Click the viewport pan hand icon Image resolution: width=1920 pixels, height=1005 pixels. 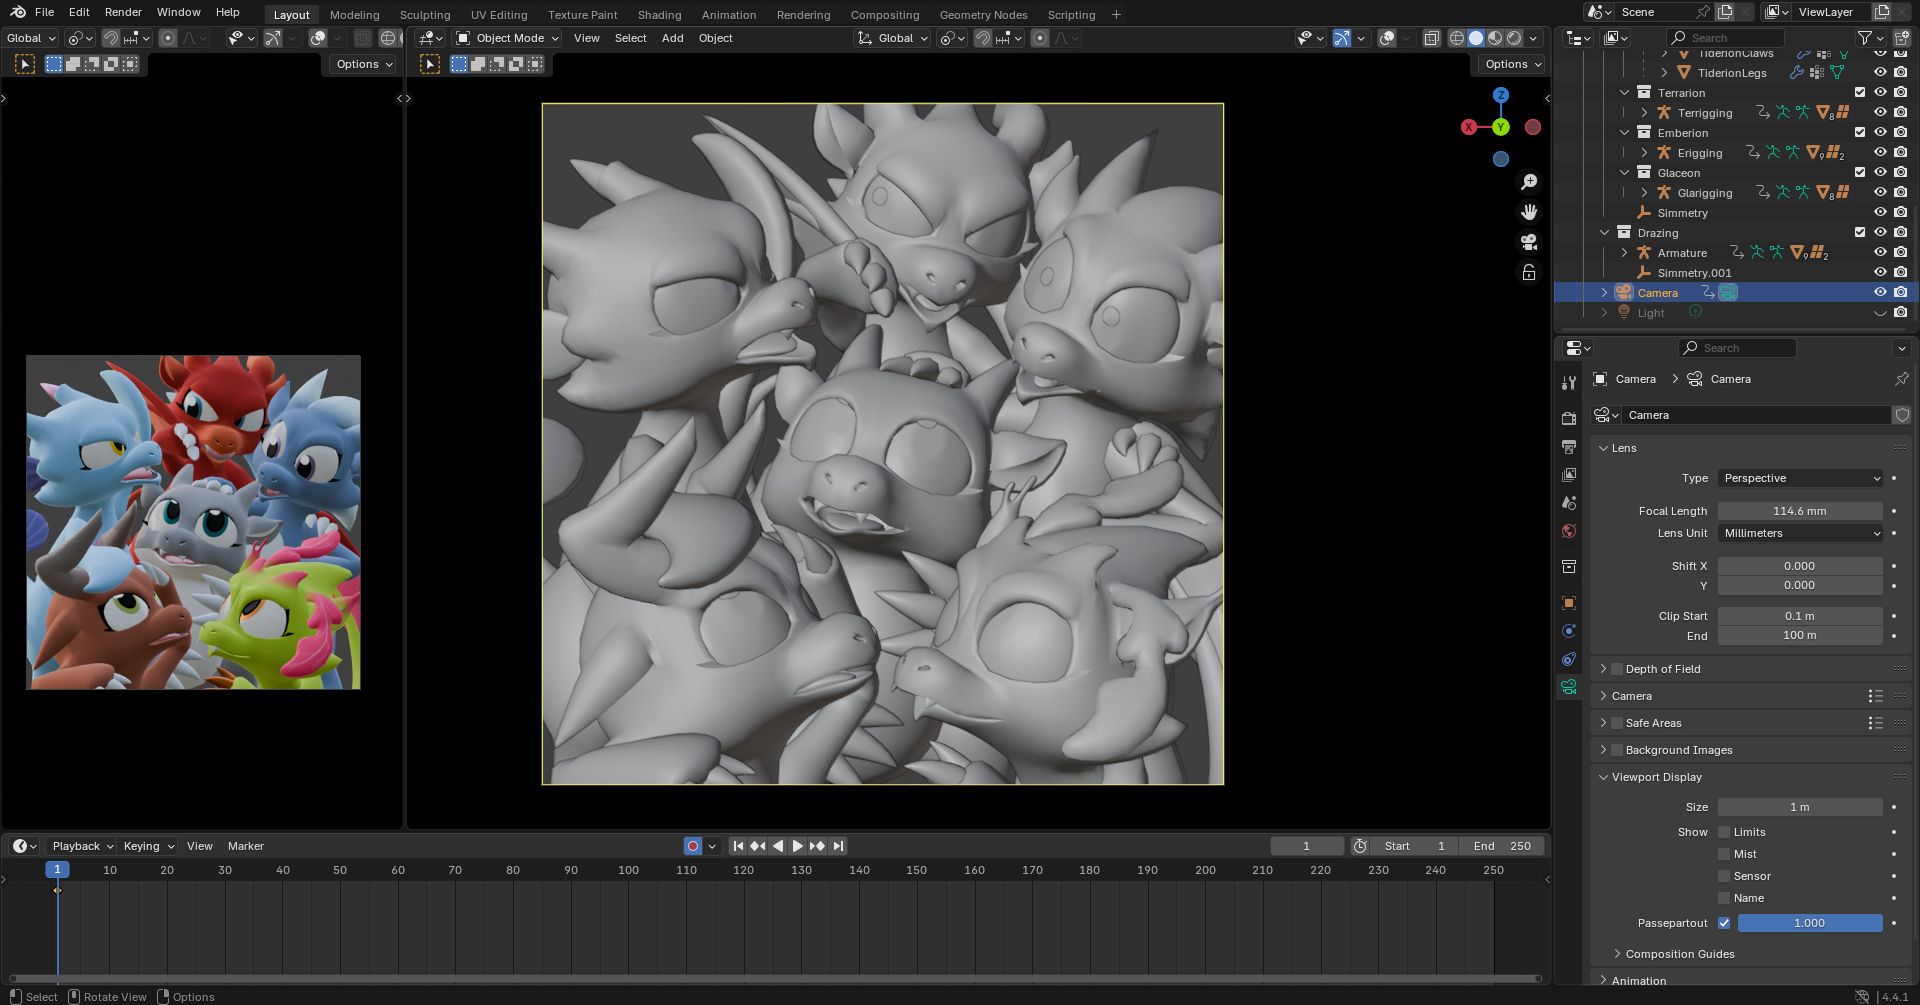coord(1529,212)
